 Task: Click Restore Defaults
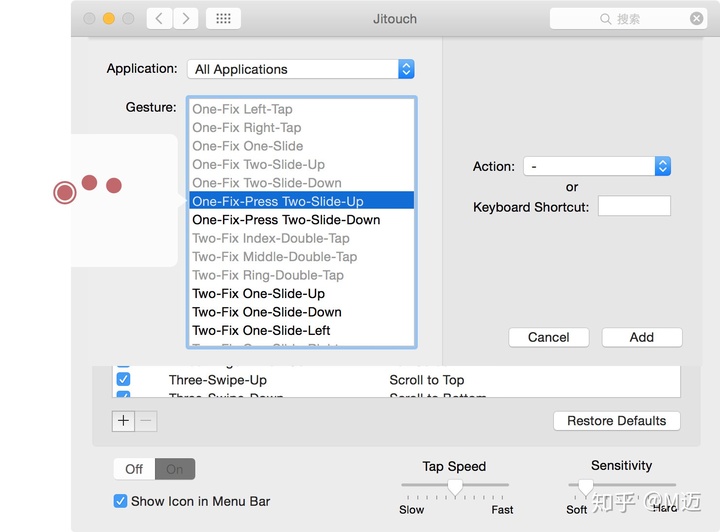617,421
